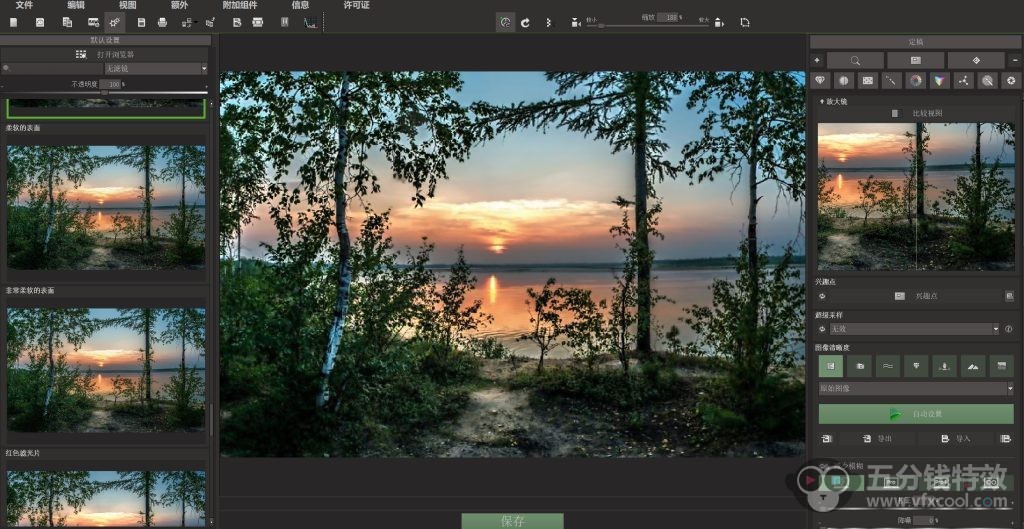
Task: Select the connected nodes tool icon
Action: (963, 80)
